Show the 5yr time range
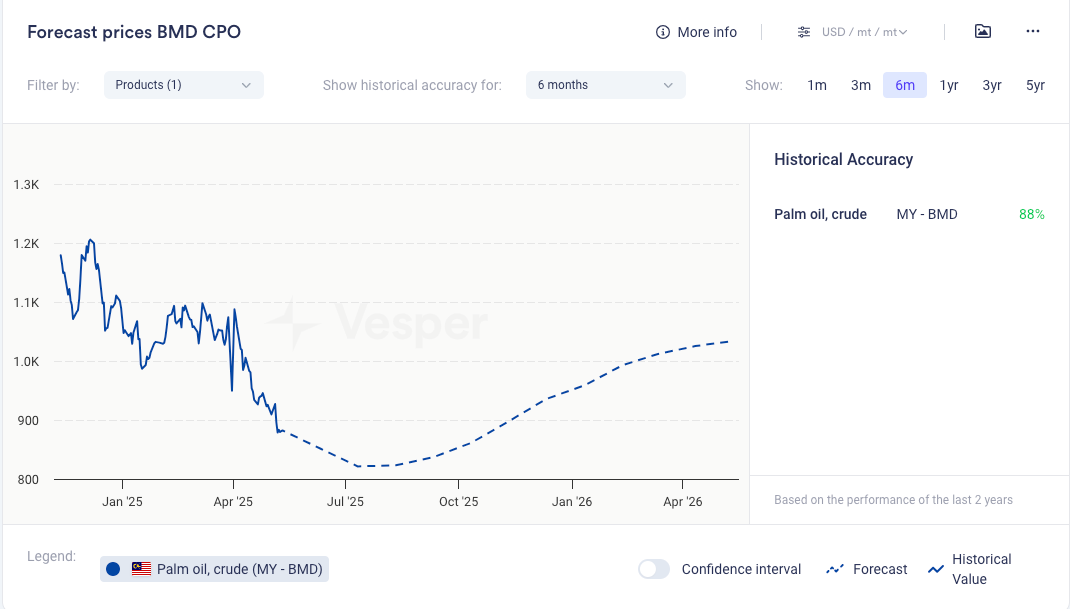 [x=1035, y=85]
